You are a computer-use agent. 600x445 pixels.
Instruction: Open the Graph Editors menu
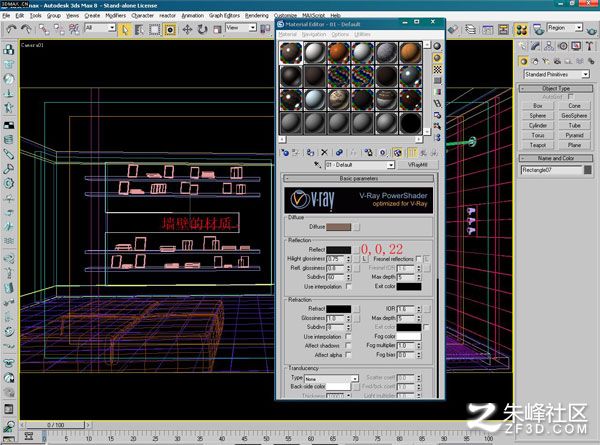click(x=224, y=16)
